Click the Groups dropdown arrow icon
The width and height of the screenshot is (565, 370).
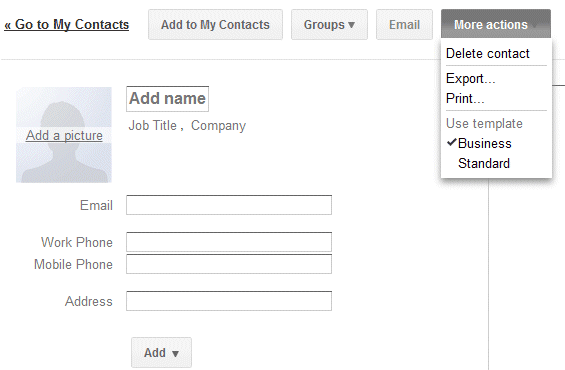351,25
